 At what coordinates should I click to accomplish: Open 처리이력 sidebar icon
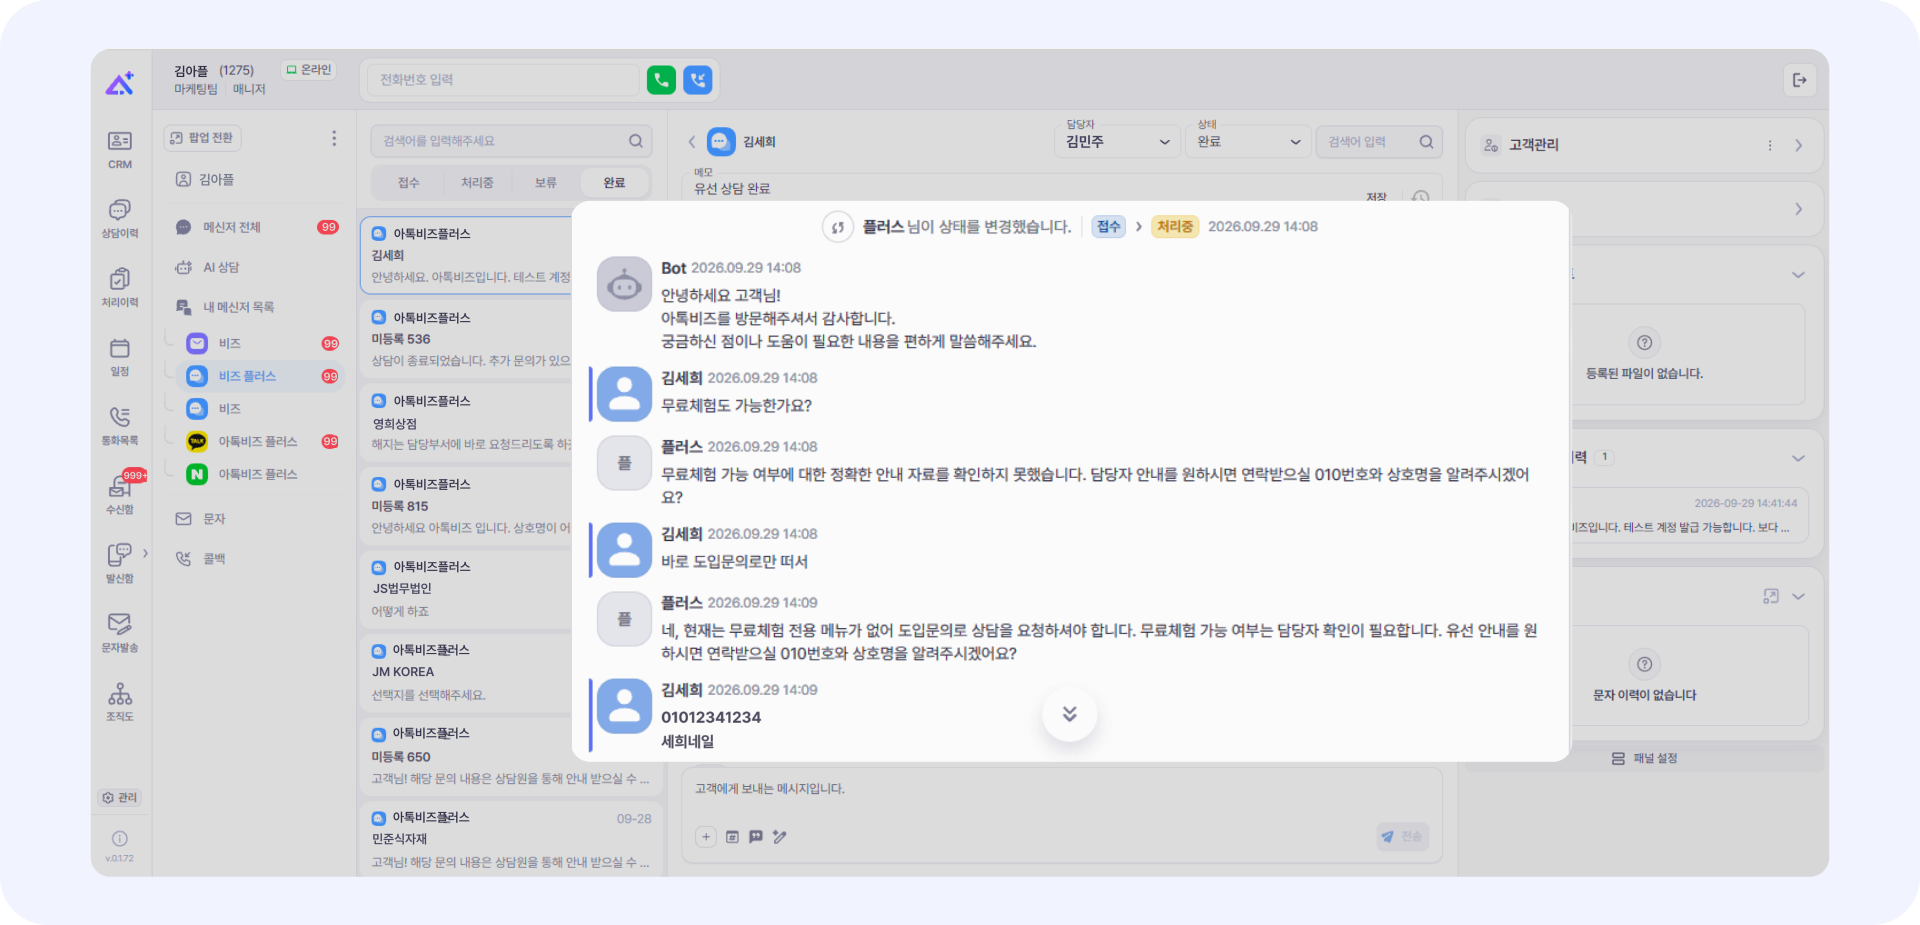tap(120, 287)
